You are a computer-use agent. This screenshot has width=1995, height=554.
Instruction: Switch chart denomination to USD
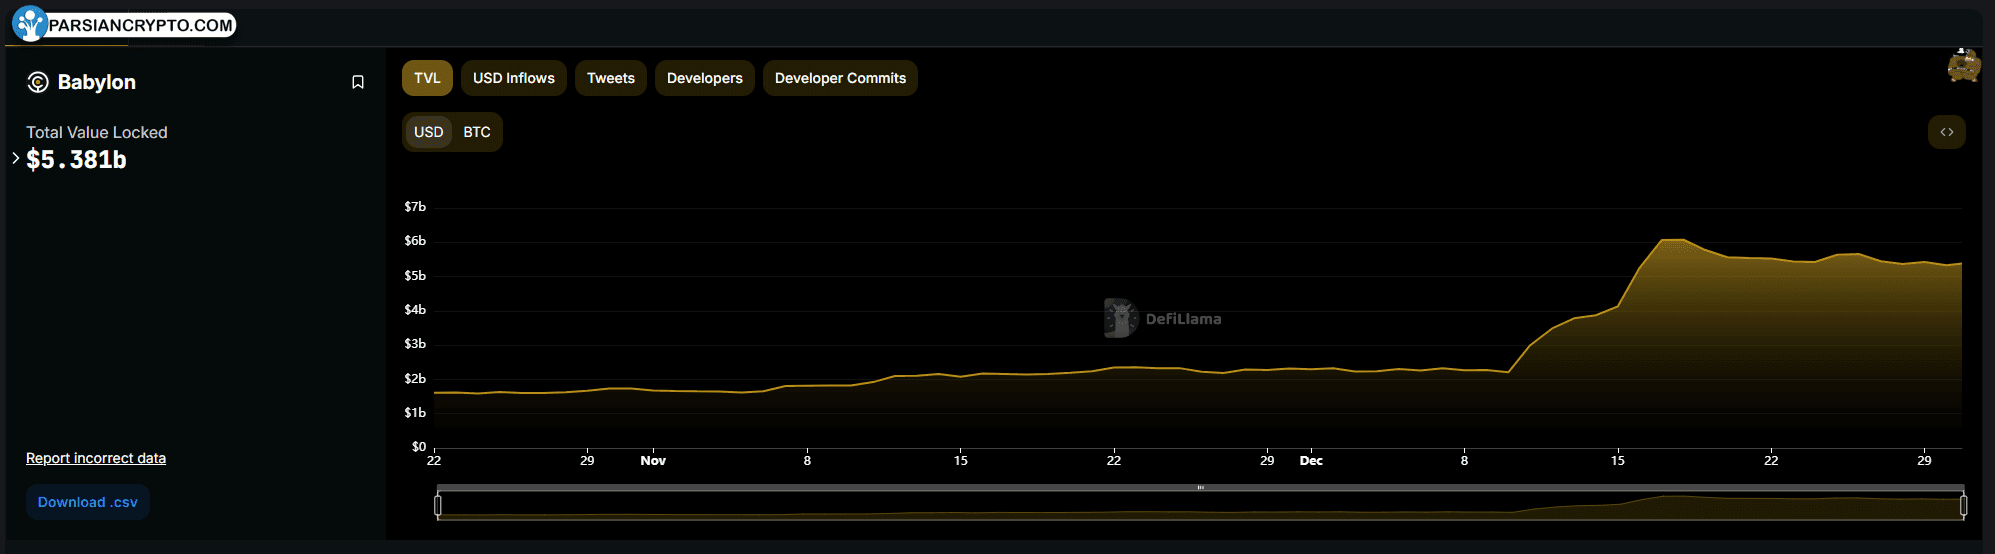429,132
